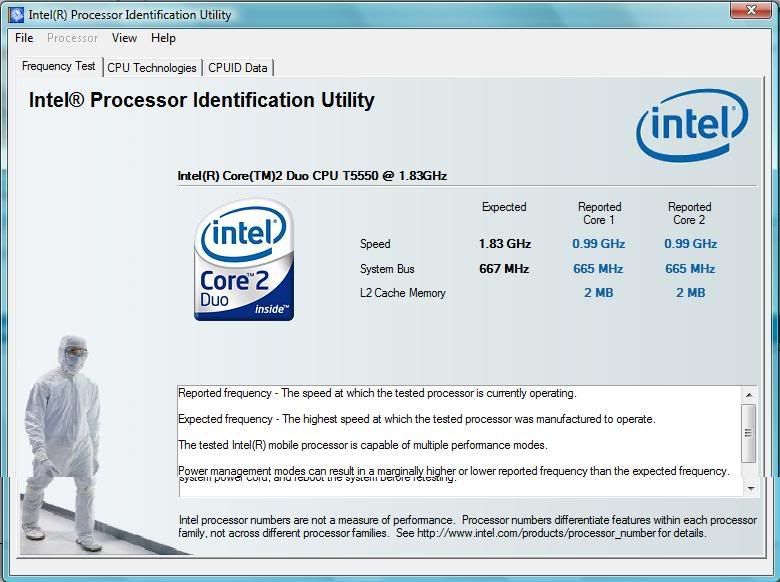Switch to the CPUID Data tab

(x=237, y=68)
